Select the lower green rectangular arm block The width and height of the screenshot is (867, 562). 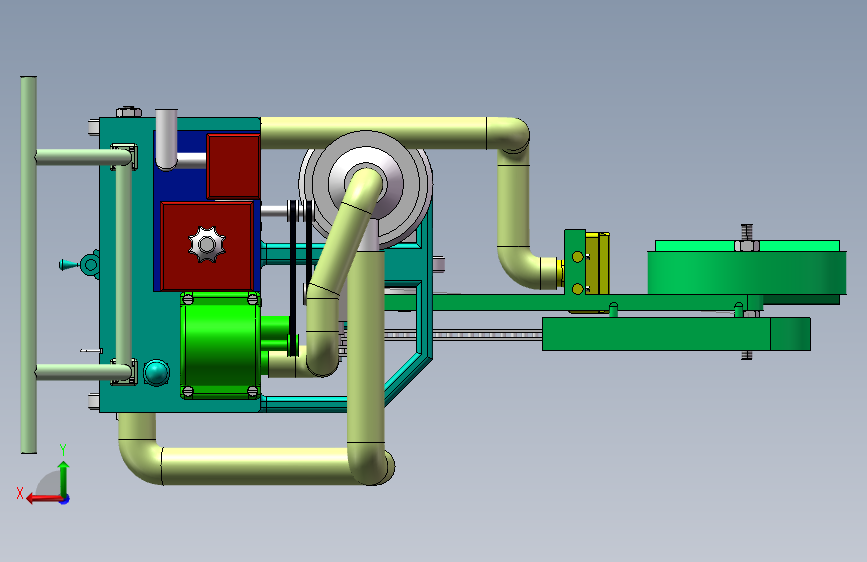coord(676,334)
